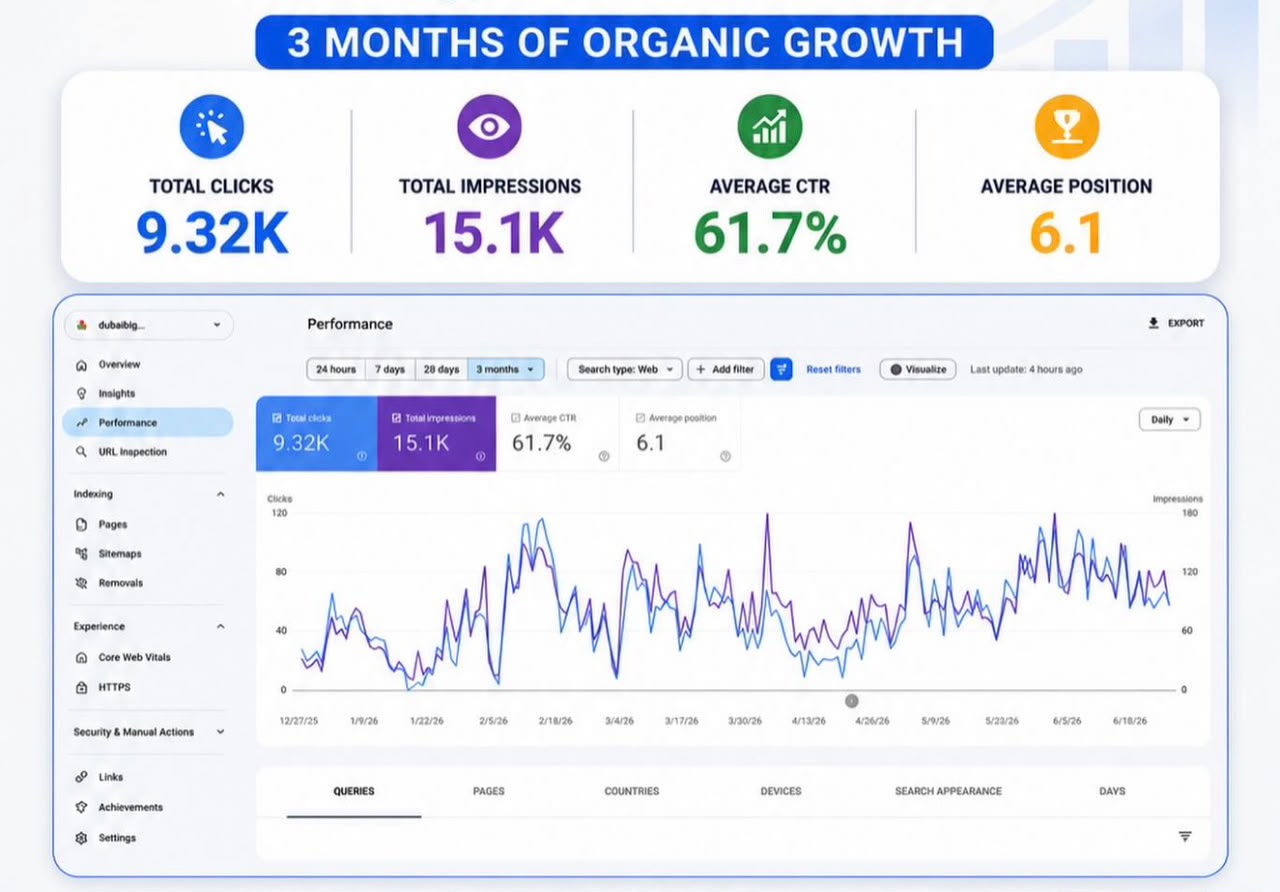Click the Sitemaps icon in sidebar
Image resolution: width=1280 pixels, height=892 pixels.
pos(81,553)
